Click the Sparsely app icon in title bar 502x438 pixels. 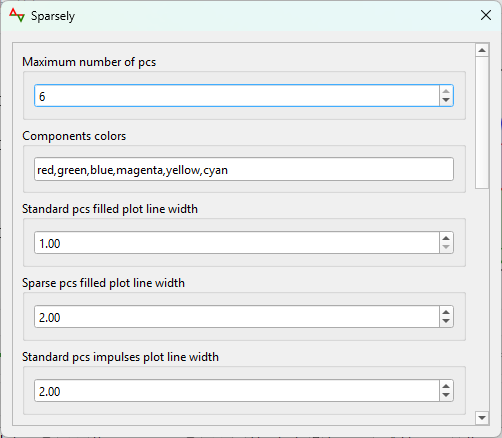pyautogui.click(x=17, y=15)
